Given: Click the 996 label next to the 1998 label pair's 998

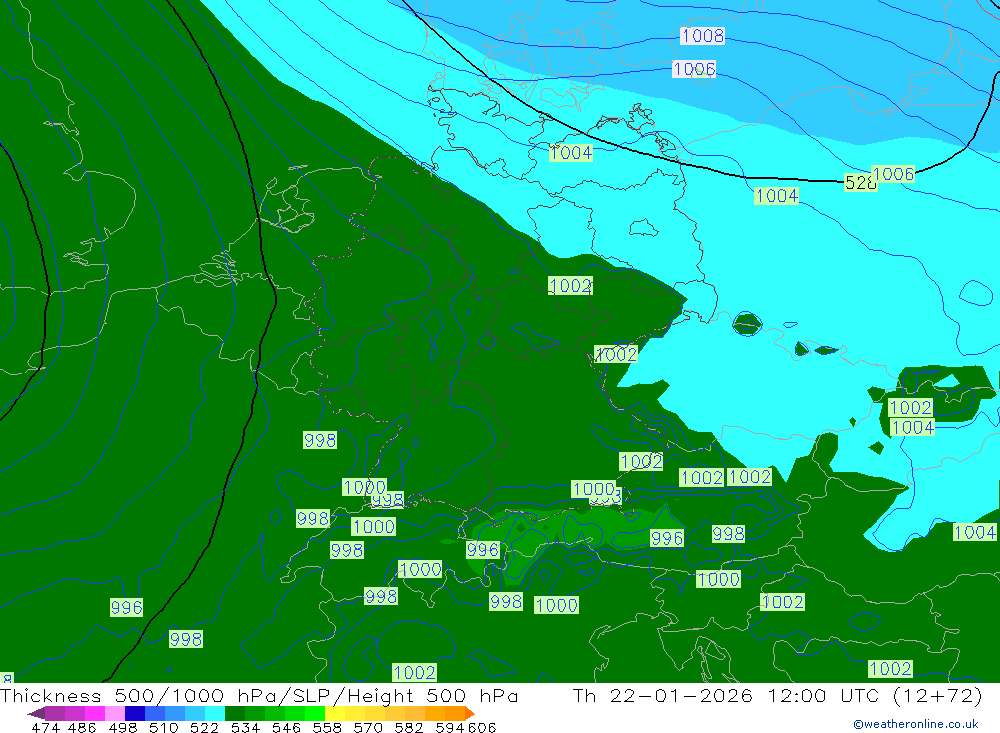Looking at the screenshot, I should pos(666,538).
